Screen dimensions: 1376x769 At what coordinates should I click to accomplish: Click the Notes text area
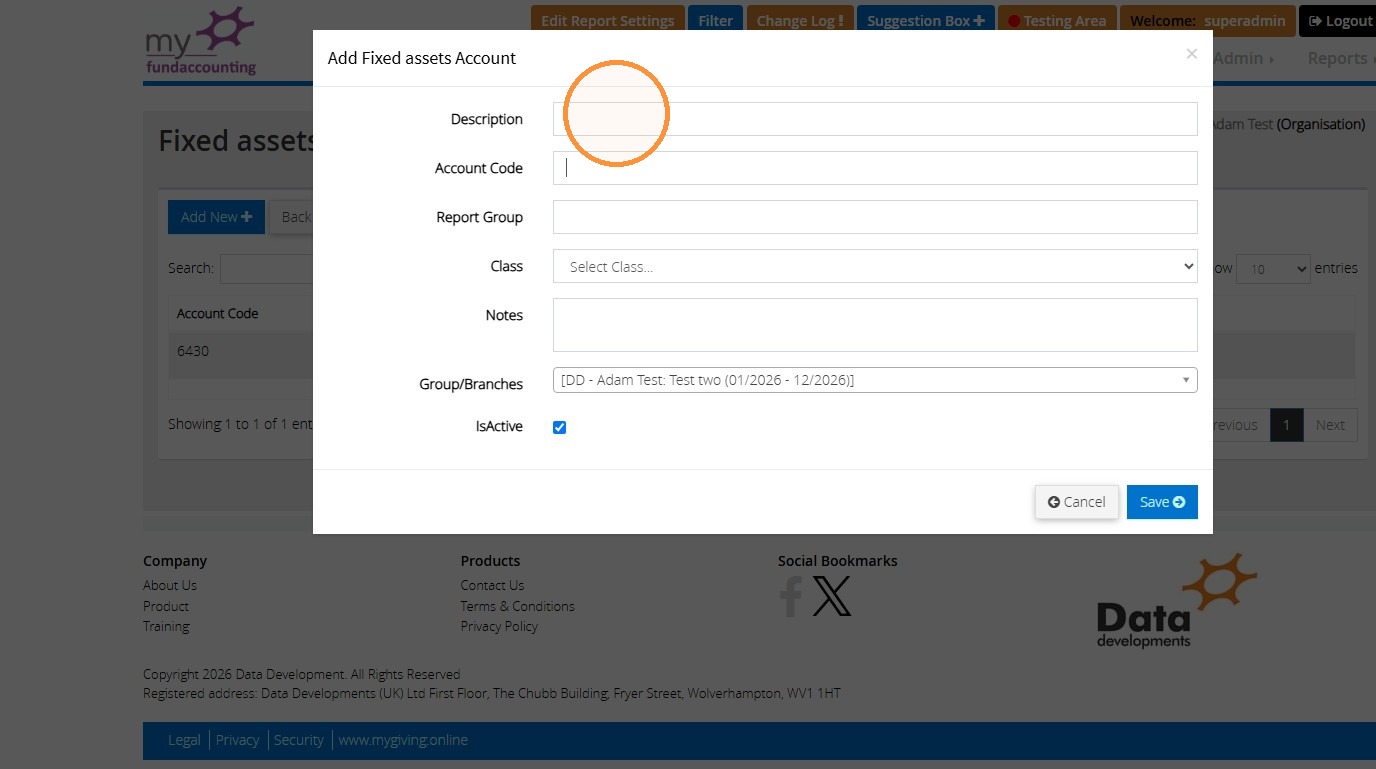point(875,325)
